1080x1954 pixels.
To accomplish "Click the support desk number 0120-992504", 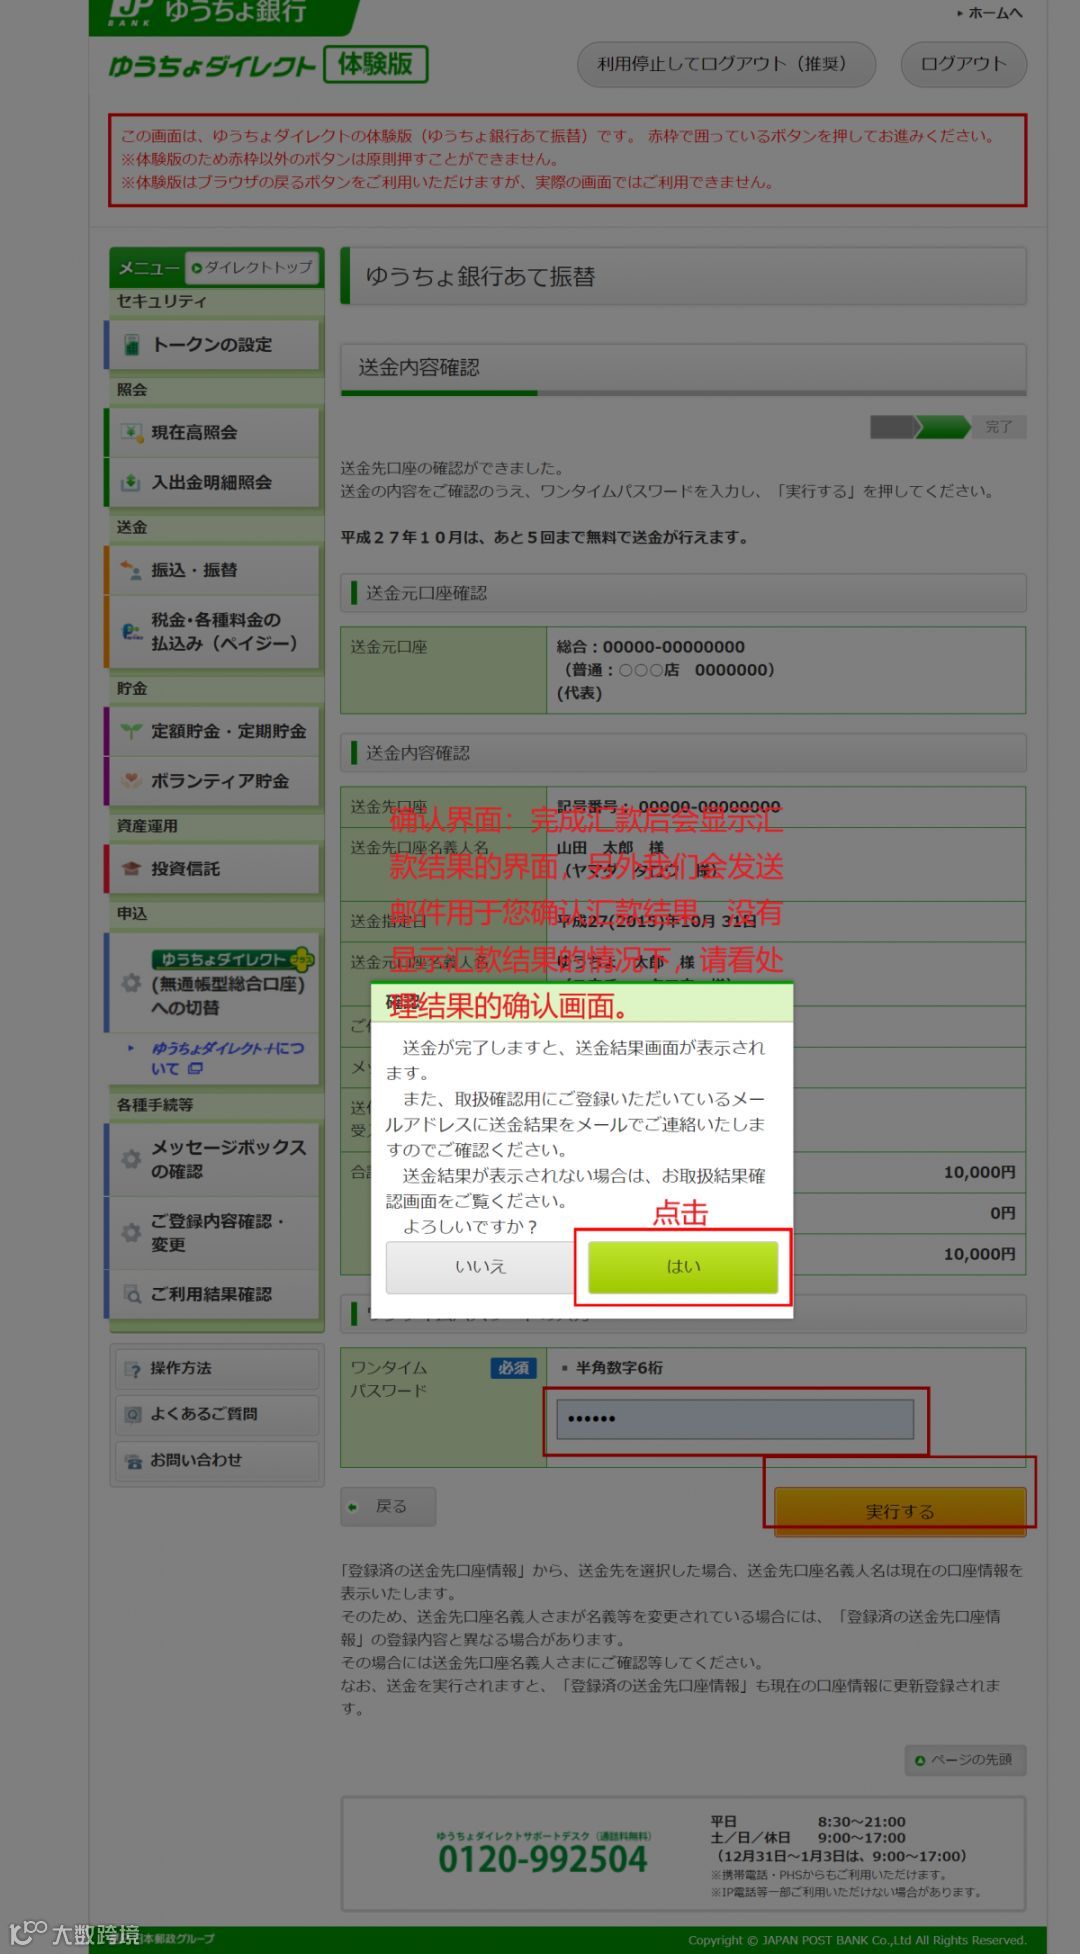I will pos(543,1860).
